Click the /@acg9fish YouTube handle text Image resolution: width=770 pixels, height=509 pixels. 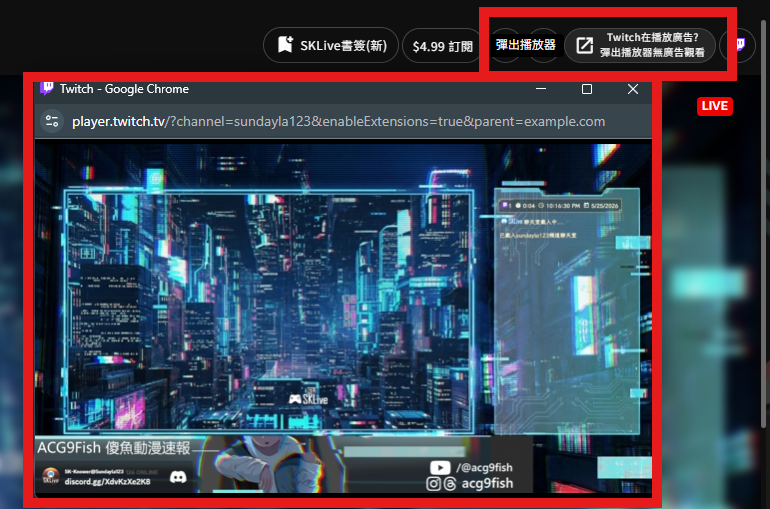click(484, 467)
